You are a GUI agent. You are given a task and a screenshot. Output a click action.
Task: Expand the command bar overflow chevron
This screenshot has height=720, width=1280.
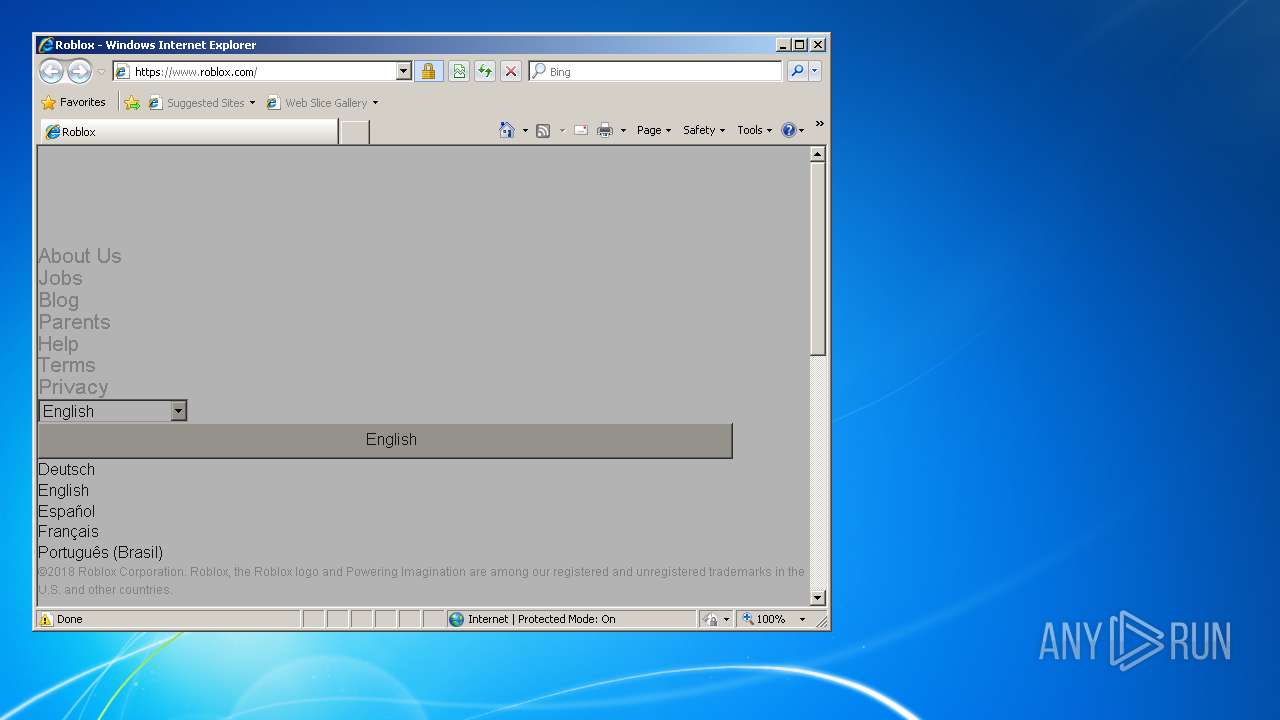click(820, 124)
